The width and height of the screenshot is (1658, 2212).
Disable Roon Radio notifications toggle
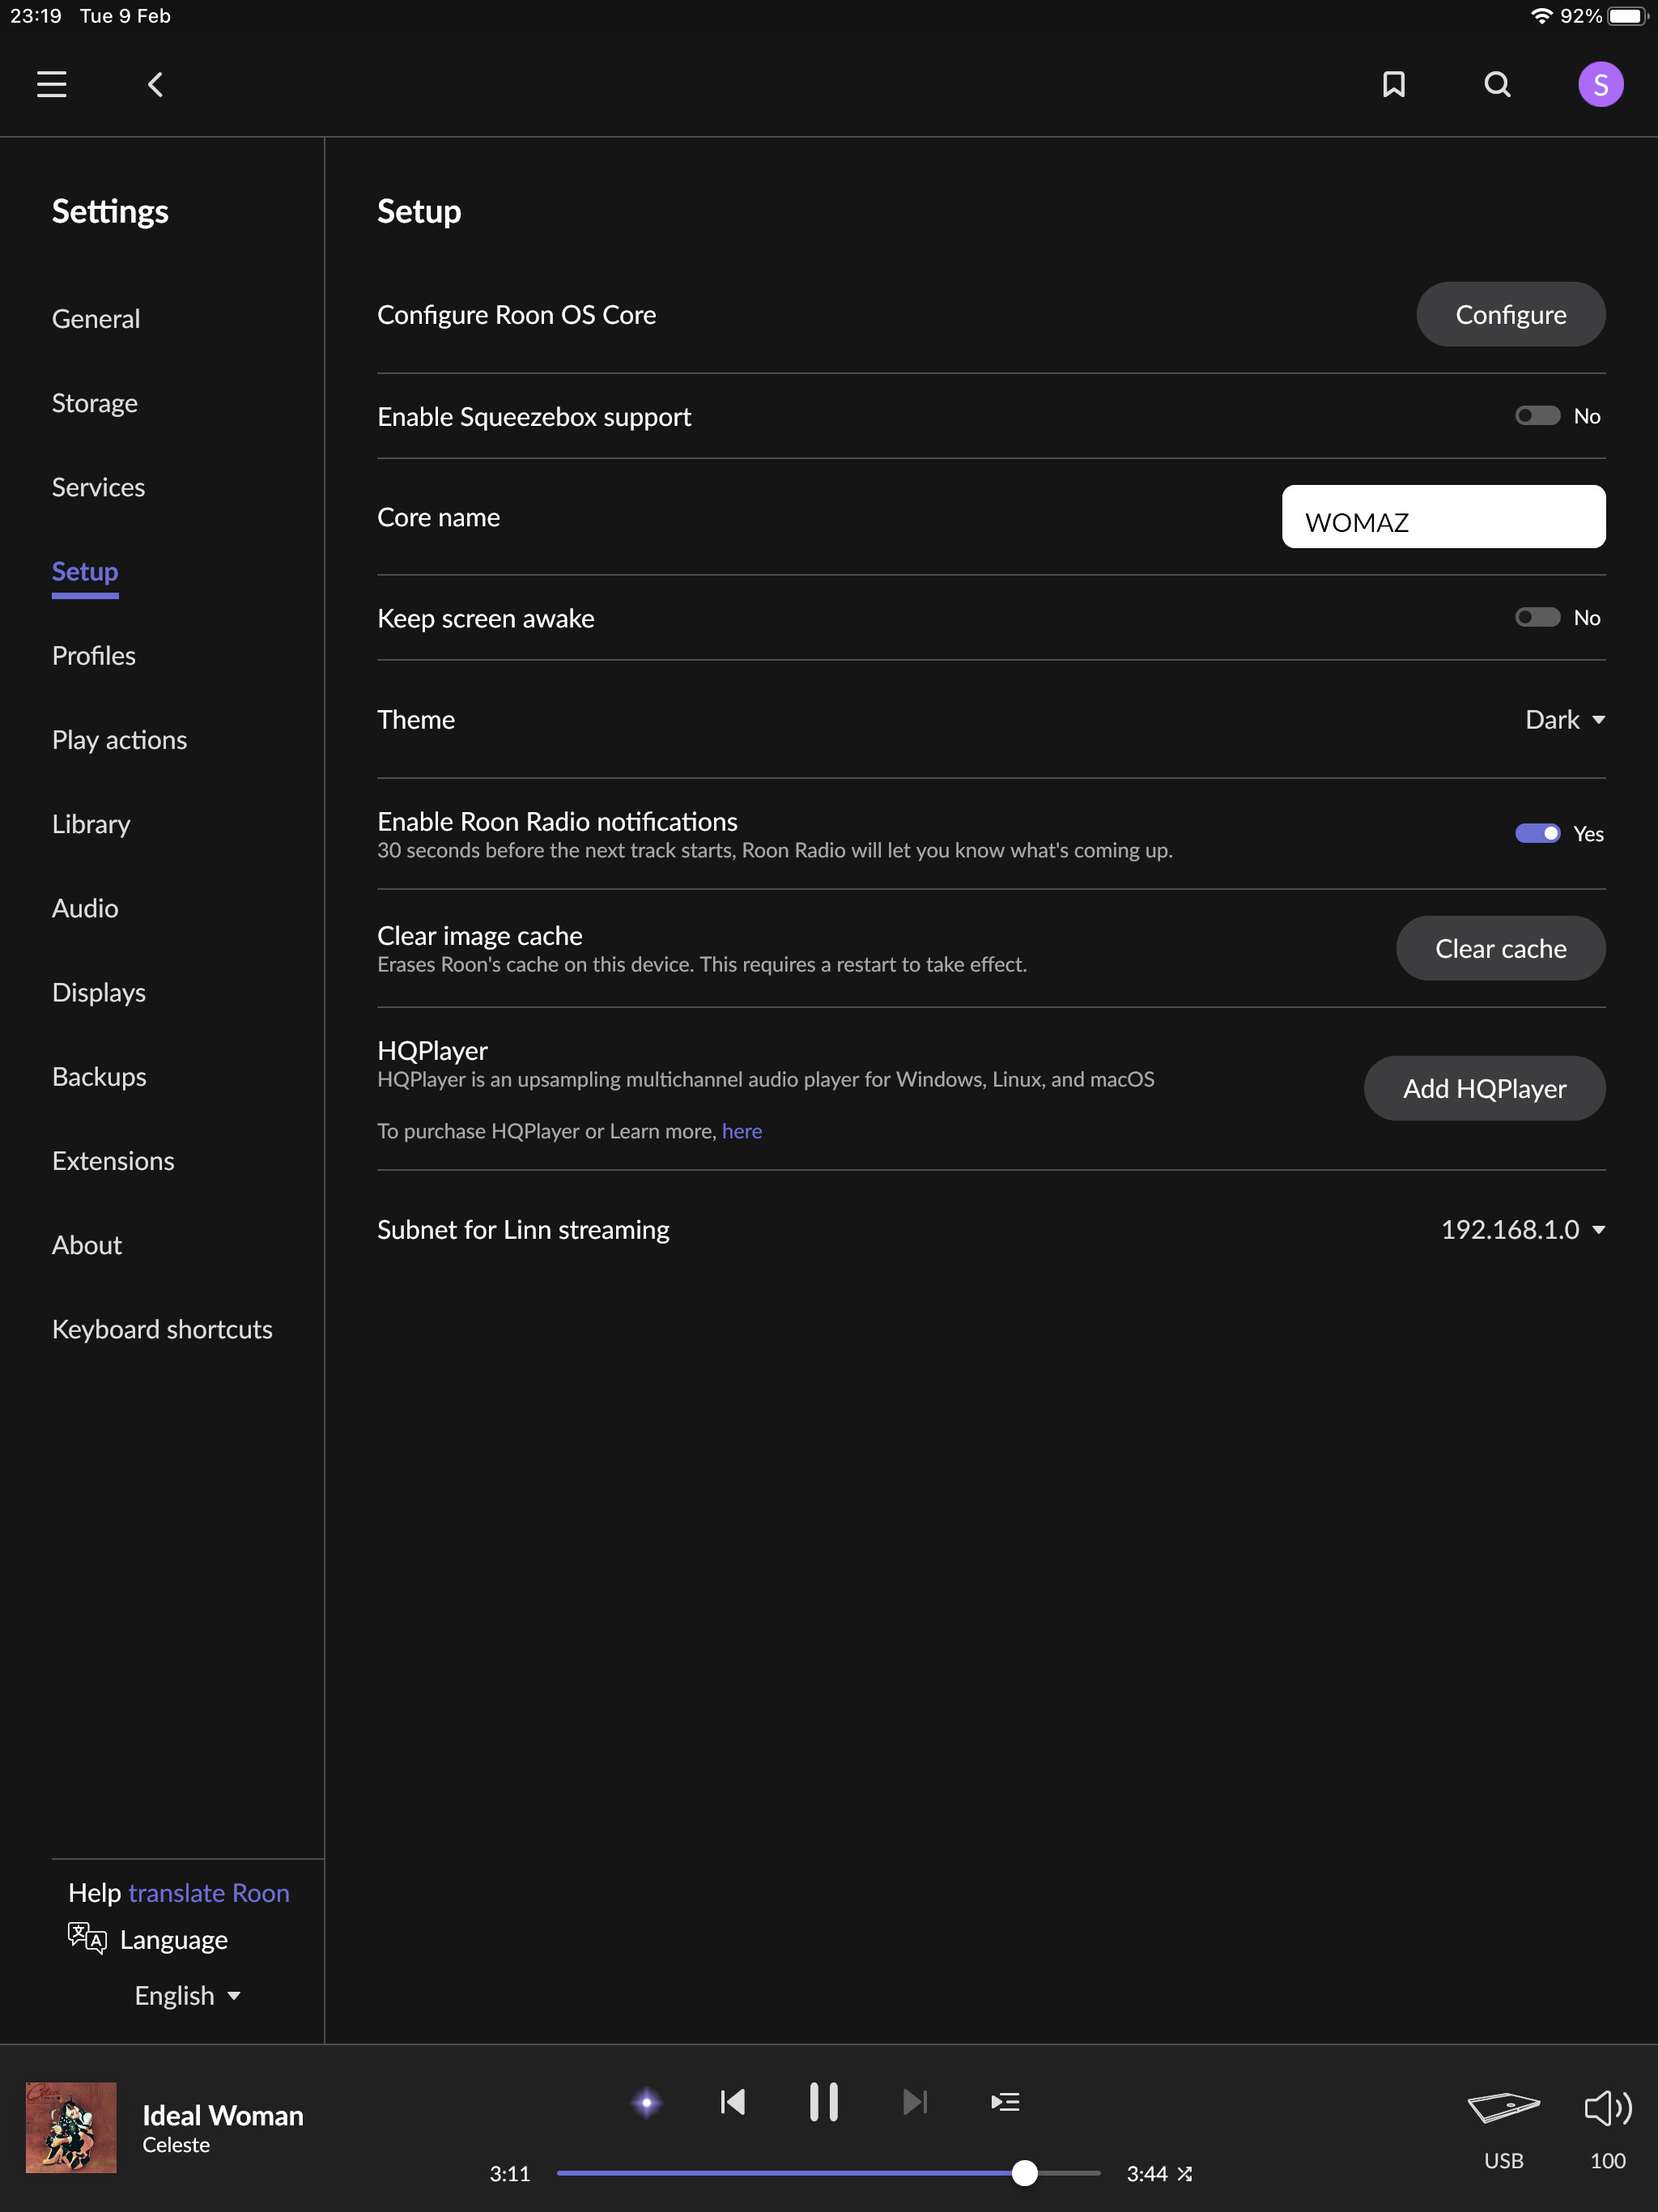click(1537, 833)
